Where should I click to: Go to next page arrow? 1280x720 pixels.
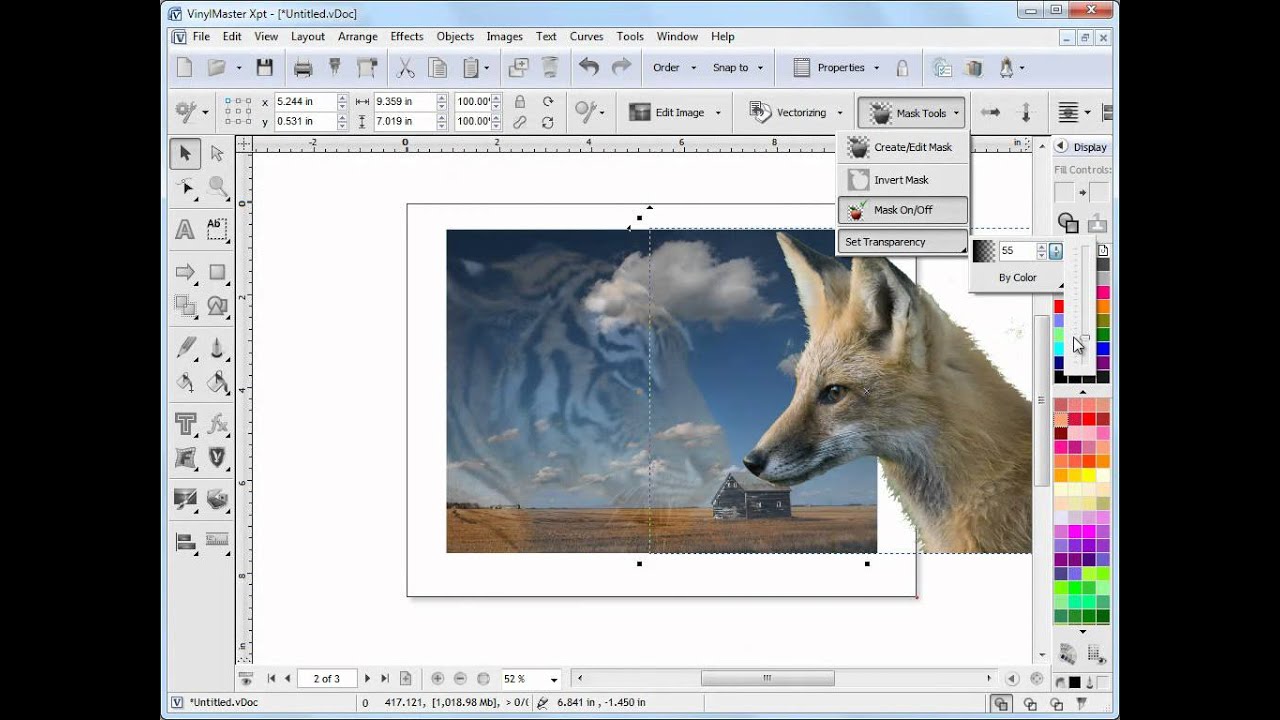pos(367,678)
